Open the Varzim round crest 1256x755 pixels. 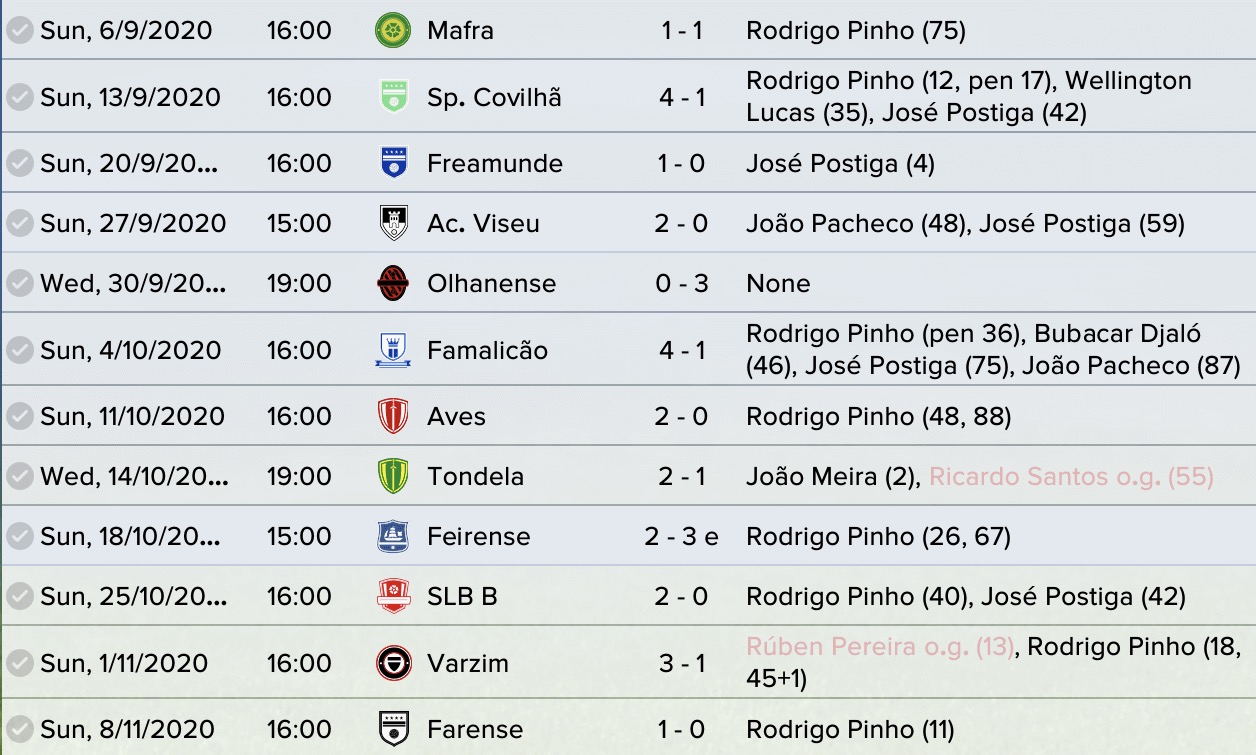pyautogui.click(x=393, y=663)
